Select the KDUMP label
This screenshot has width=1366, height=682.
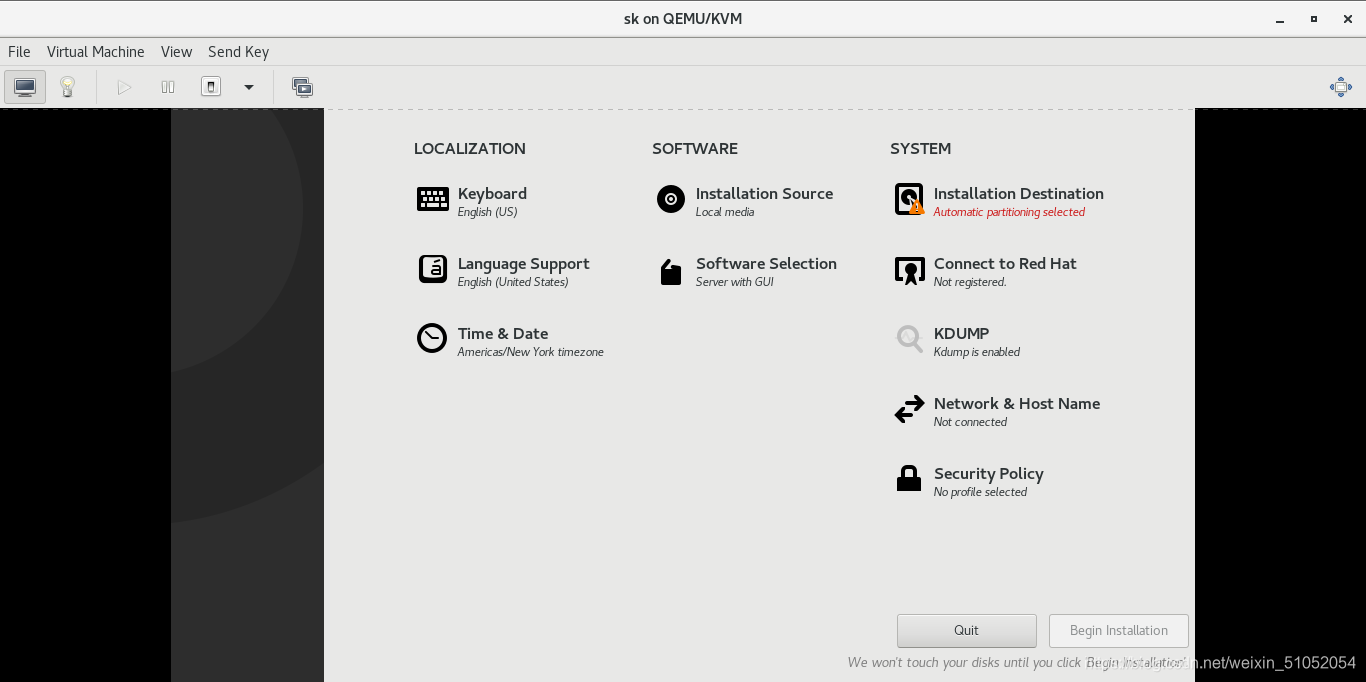point(962,334)
